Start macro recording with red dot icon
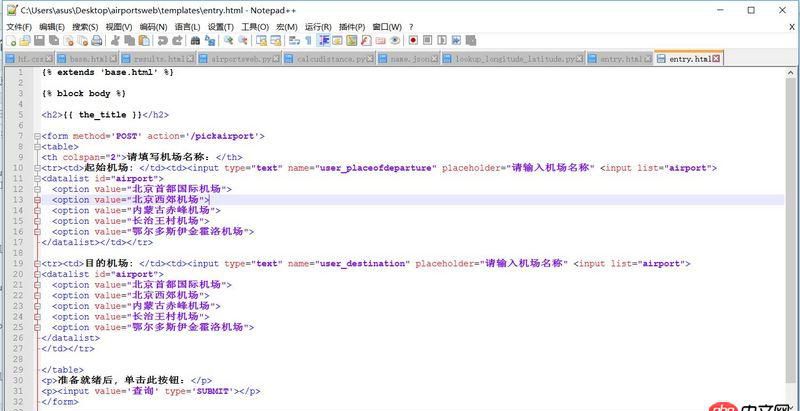The width and height of the screenshot is (800, 411). pos(413,41)
